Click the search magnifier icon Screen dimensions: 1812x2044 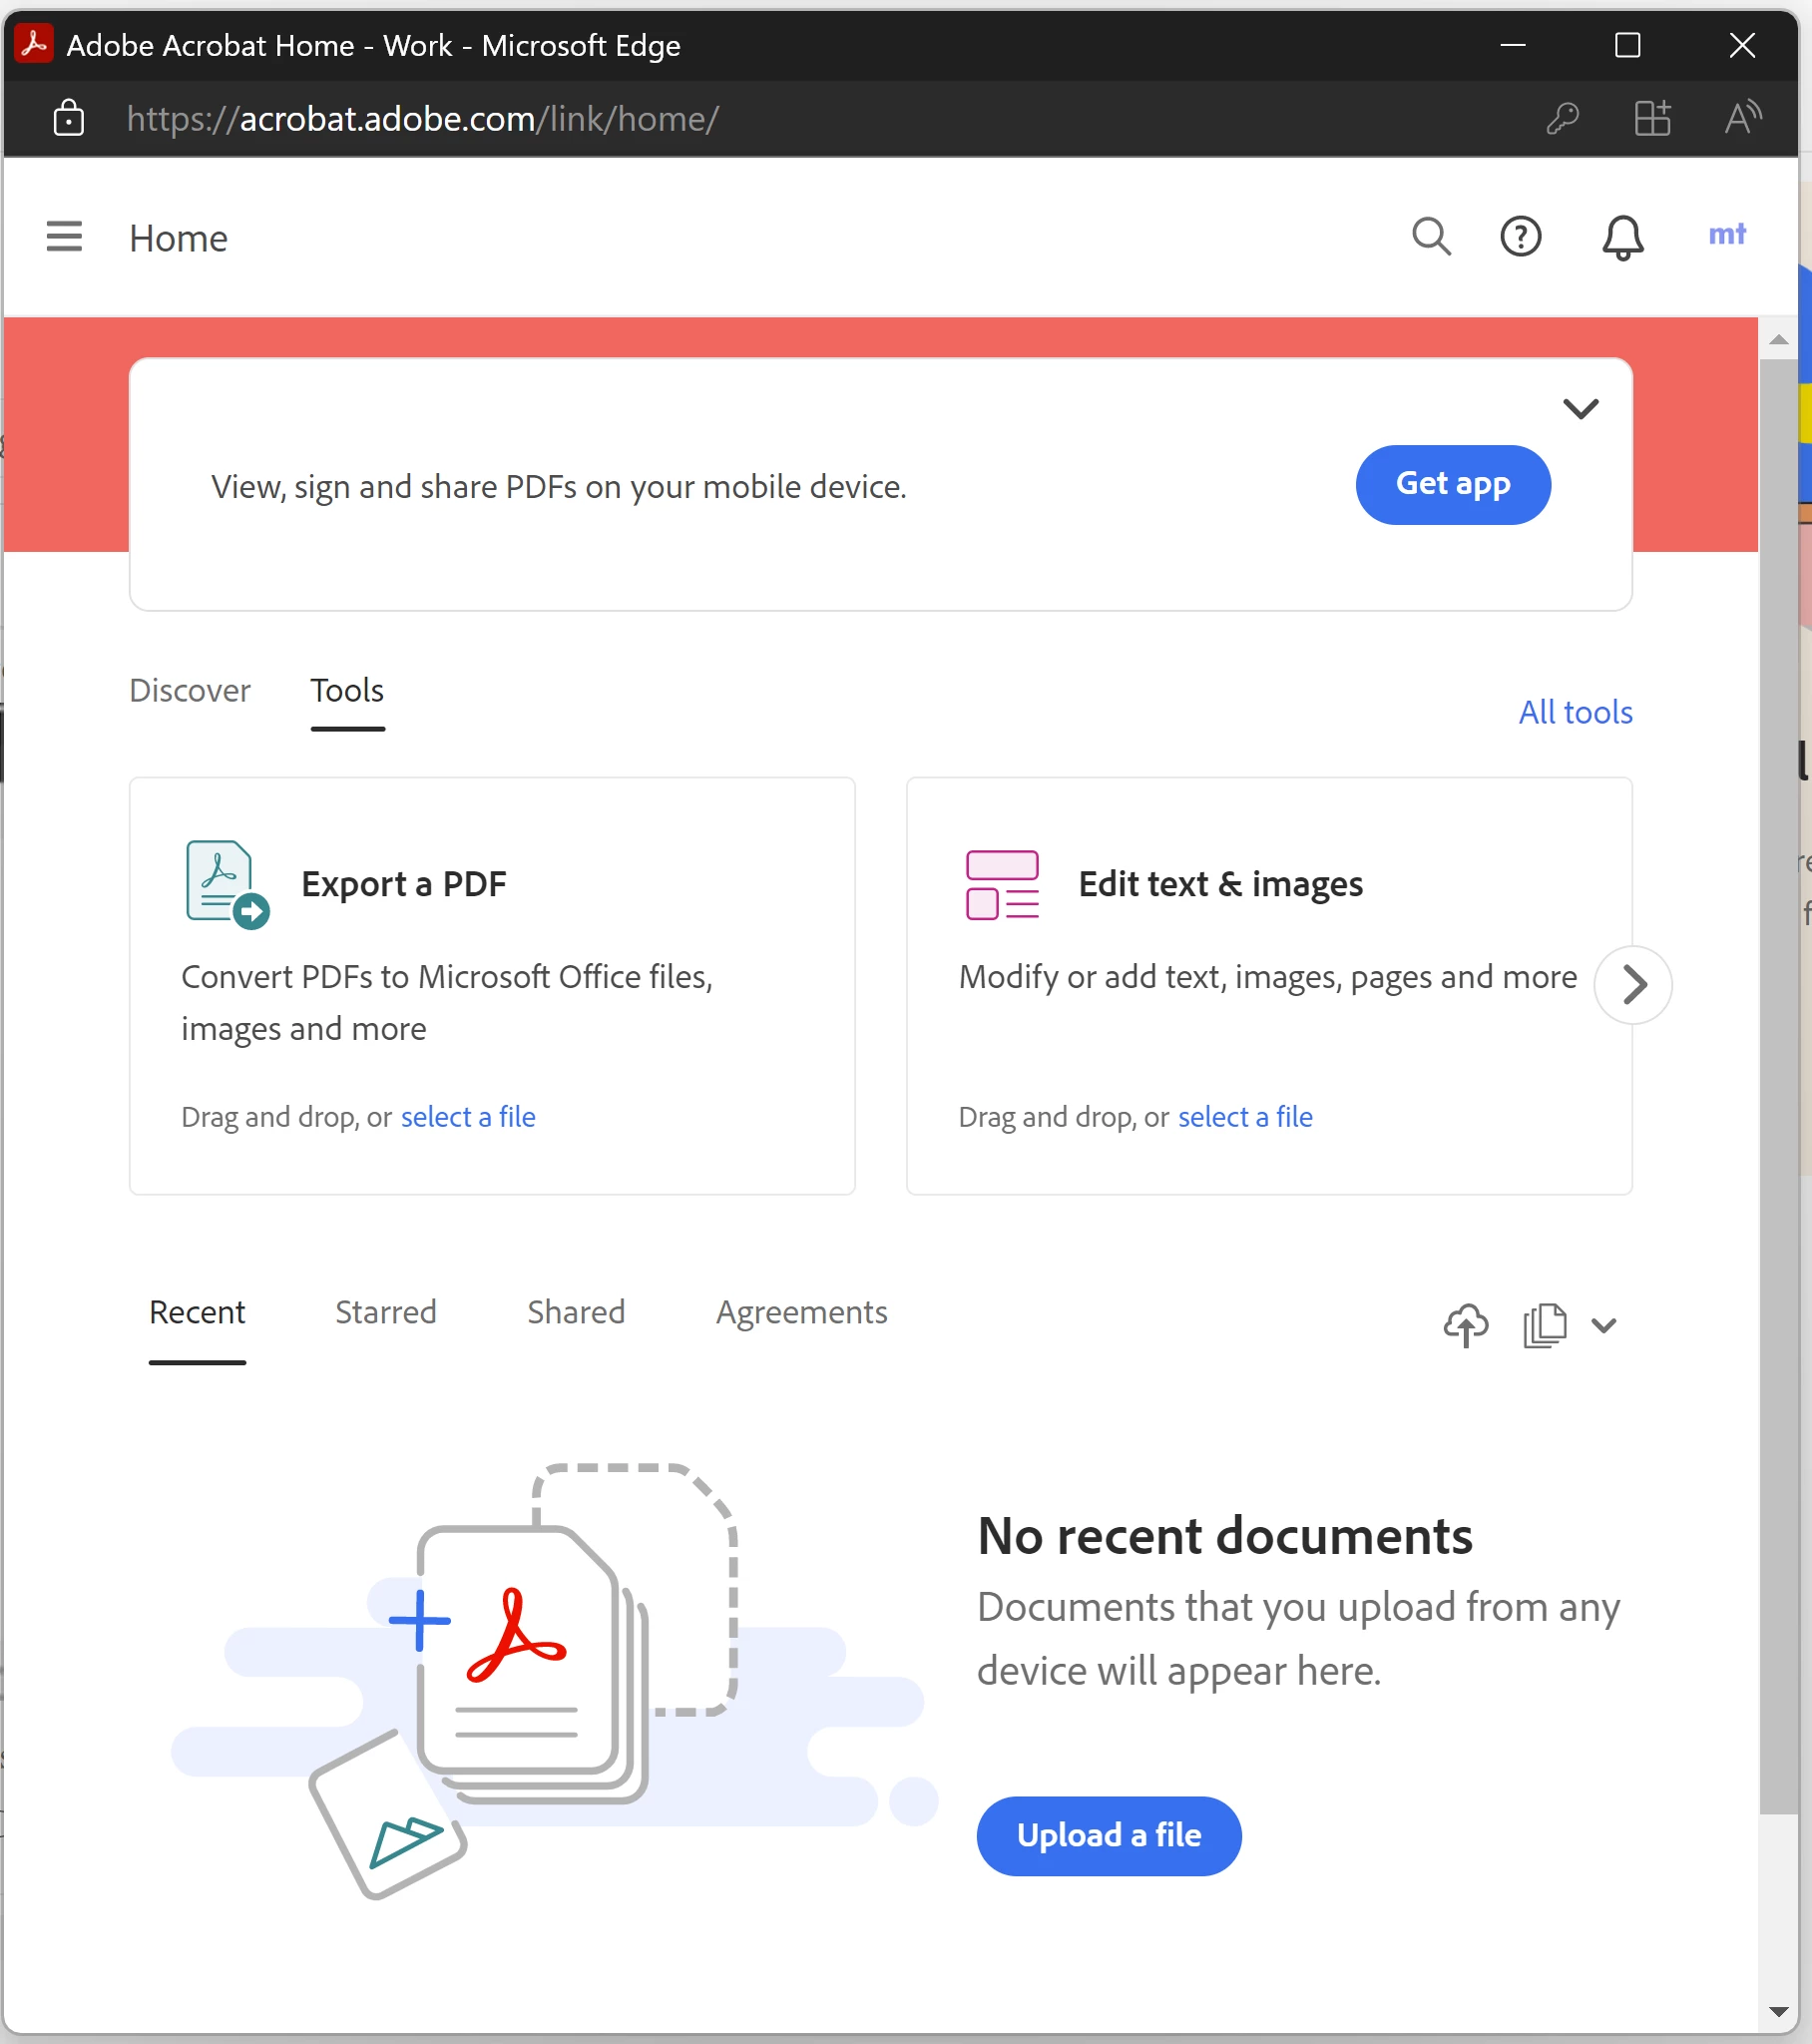(x=1431, y=237)
